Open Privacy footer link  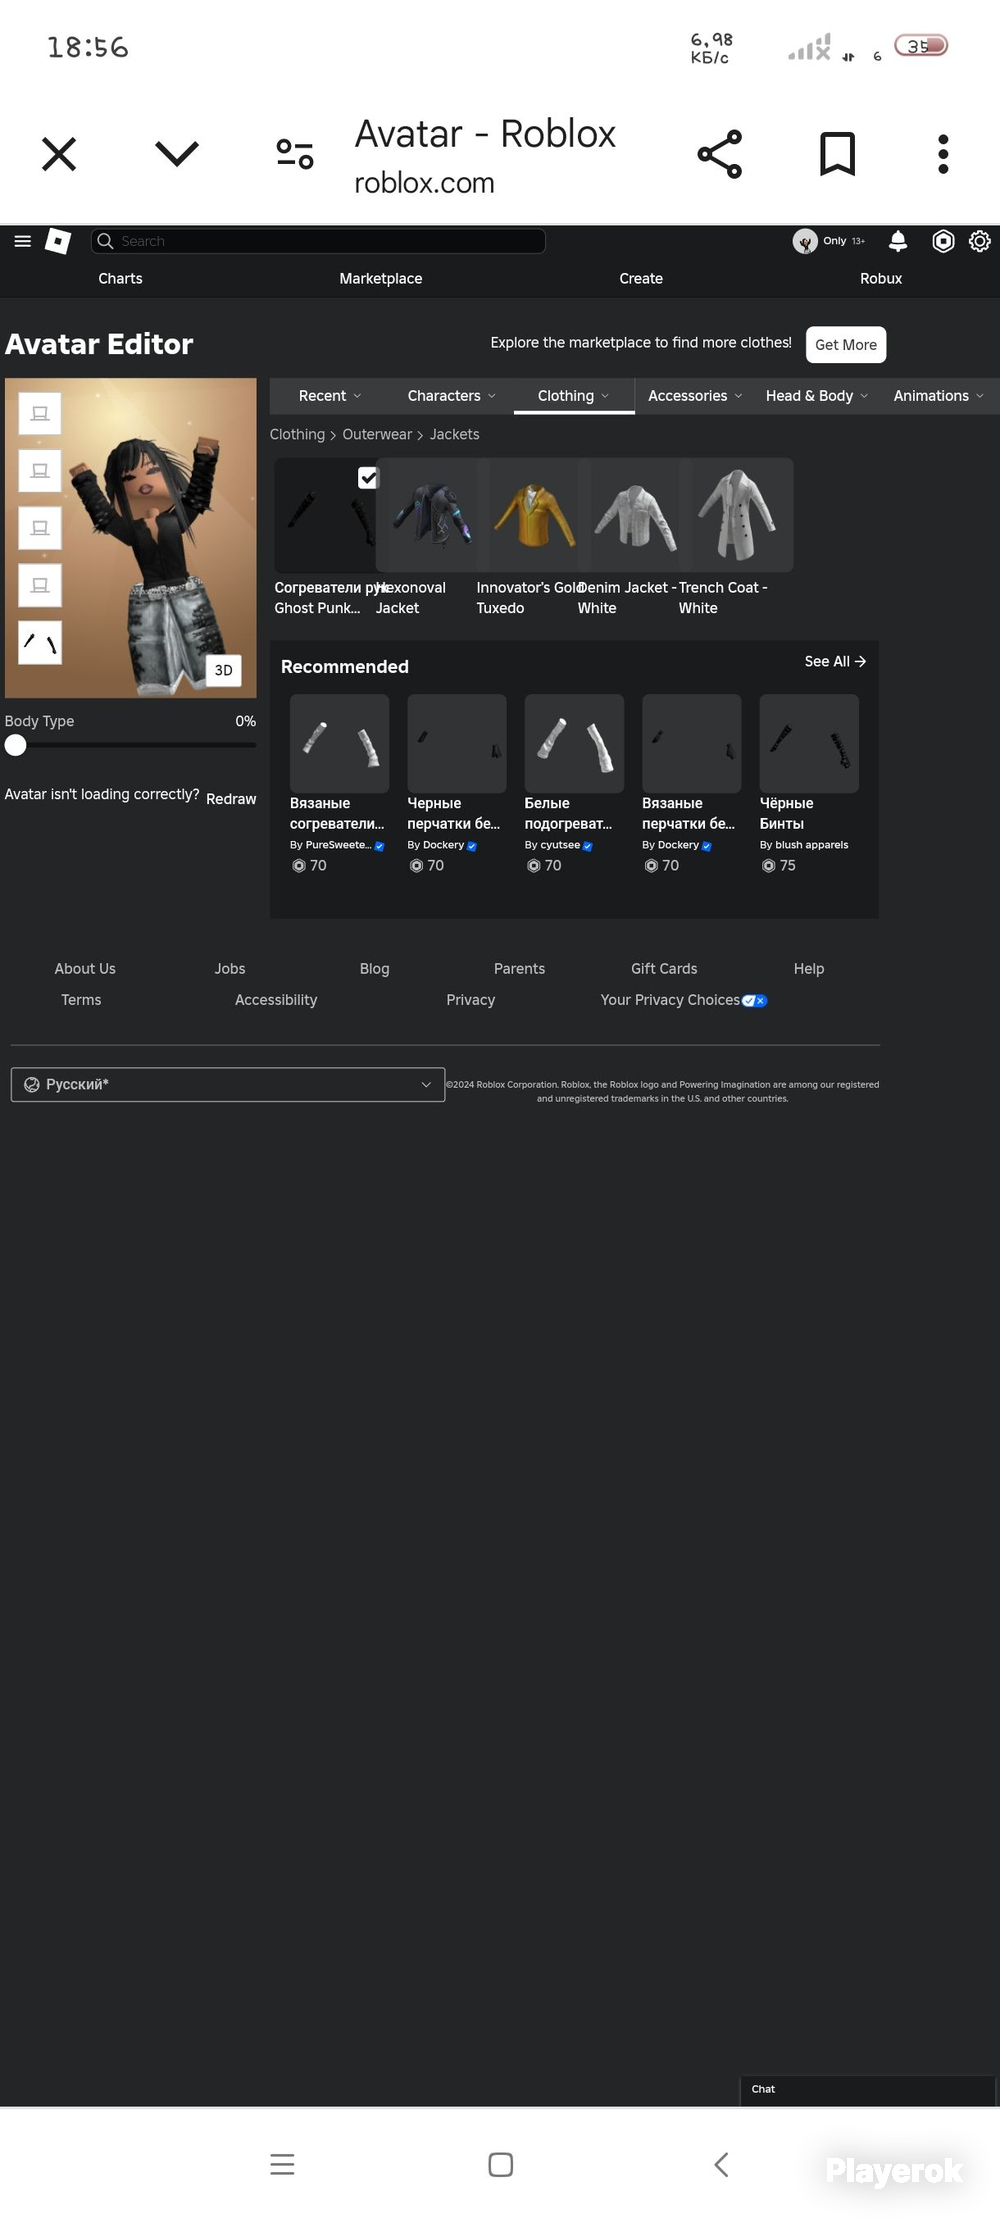(x=471, y=1000)
